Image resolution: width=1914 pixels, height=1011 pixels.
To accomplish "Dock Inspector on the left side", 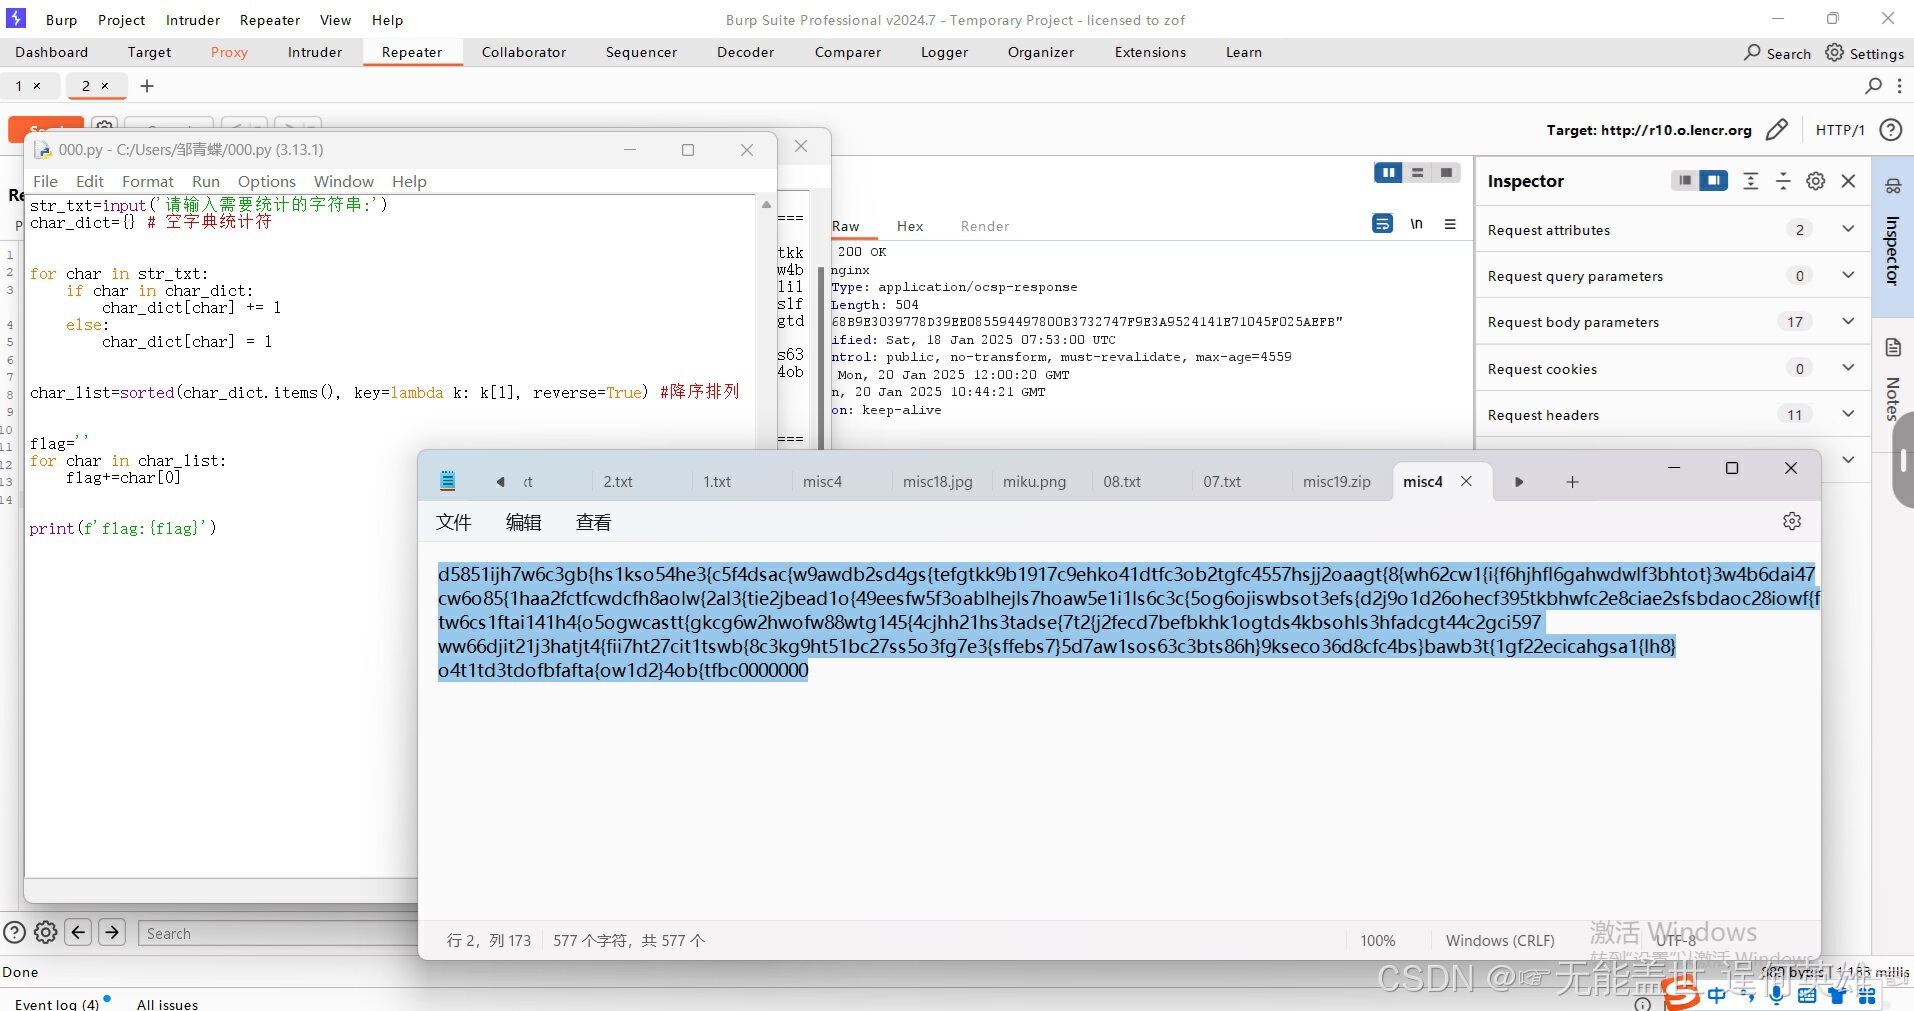I will [1685, 181].
